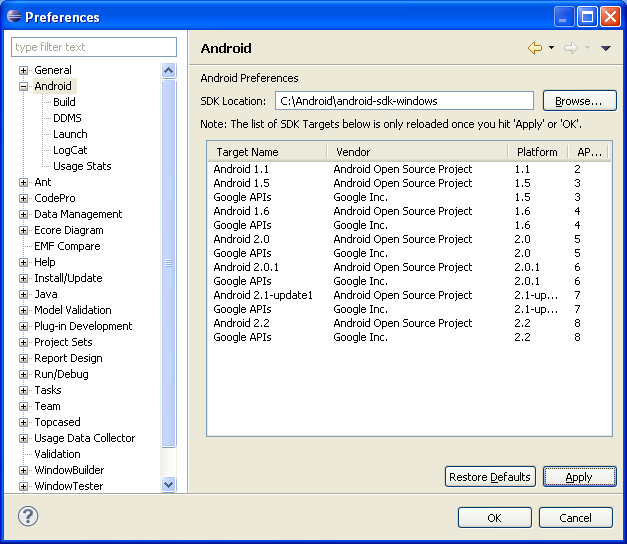Select Google APIs row with API 3
627x544 pixels.
[x=409, y=197]
